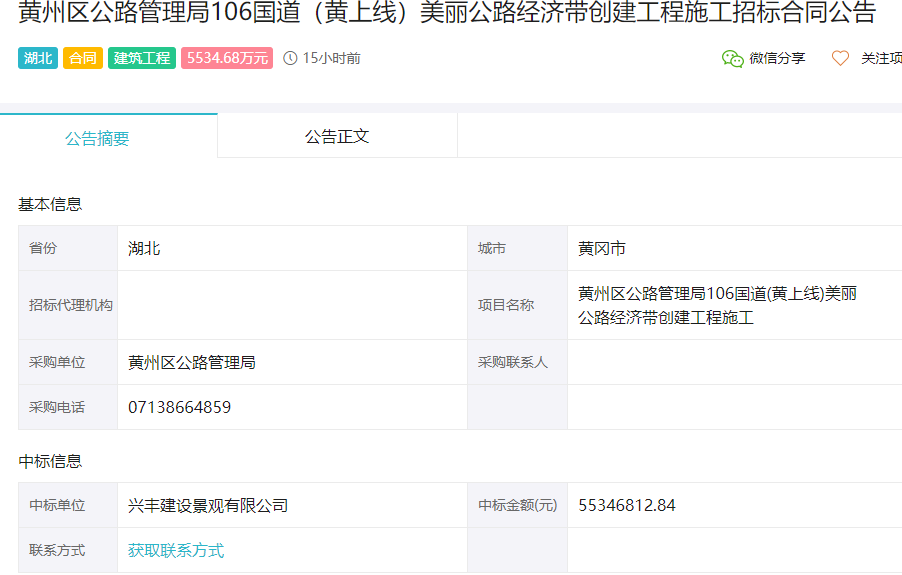Click the 中标金额(元) label cell
The height and width of the screenshot is (575, 902).
click(517, 505)
